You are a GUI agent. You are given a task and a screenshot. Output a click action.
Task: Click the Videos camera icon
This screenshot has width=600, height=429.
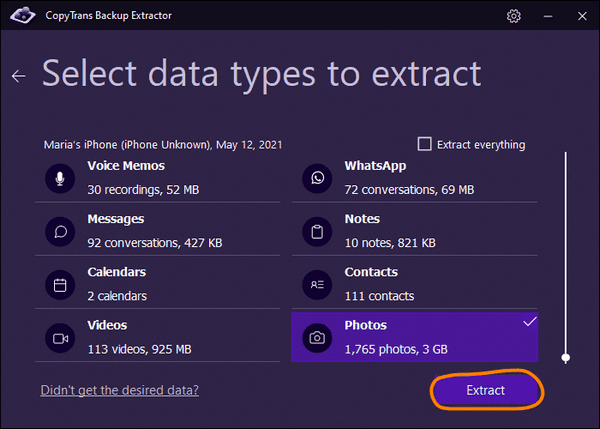(60, 338)
